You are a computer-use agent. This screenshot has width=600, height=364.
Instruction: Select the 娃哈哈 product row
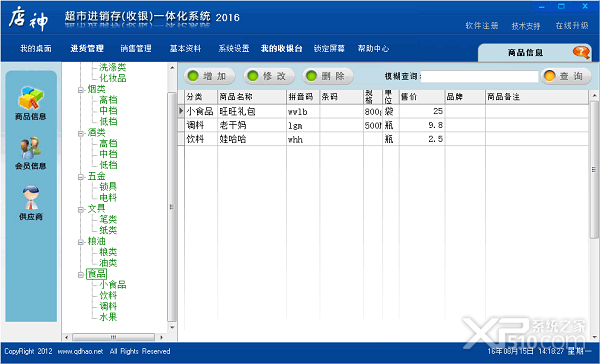point(383,139)
